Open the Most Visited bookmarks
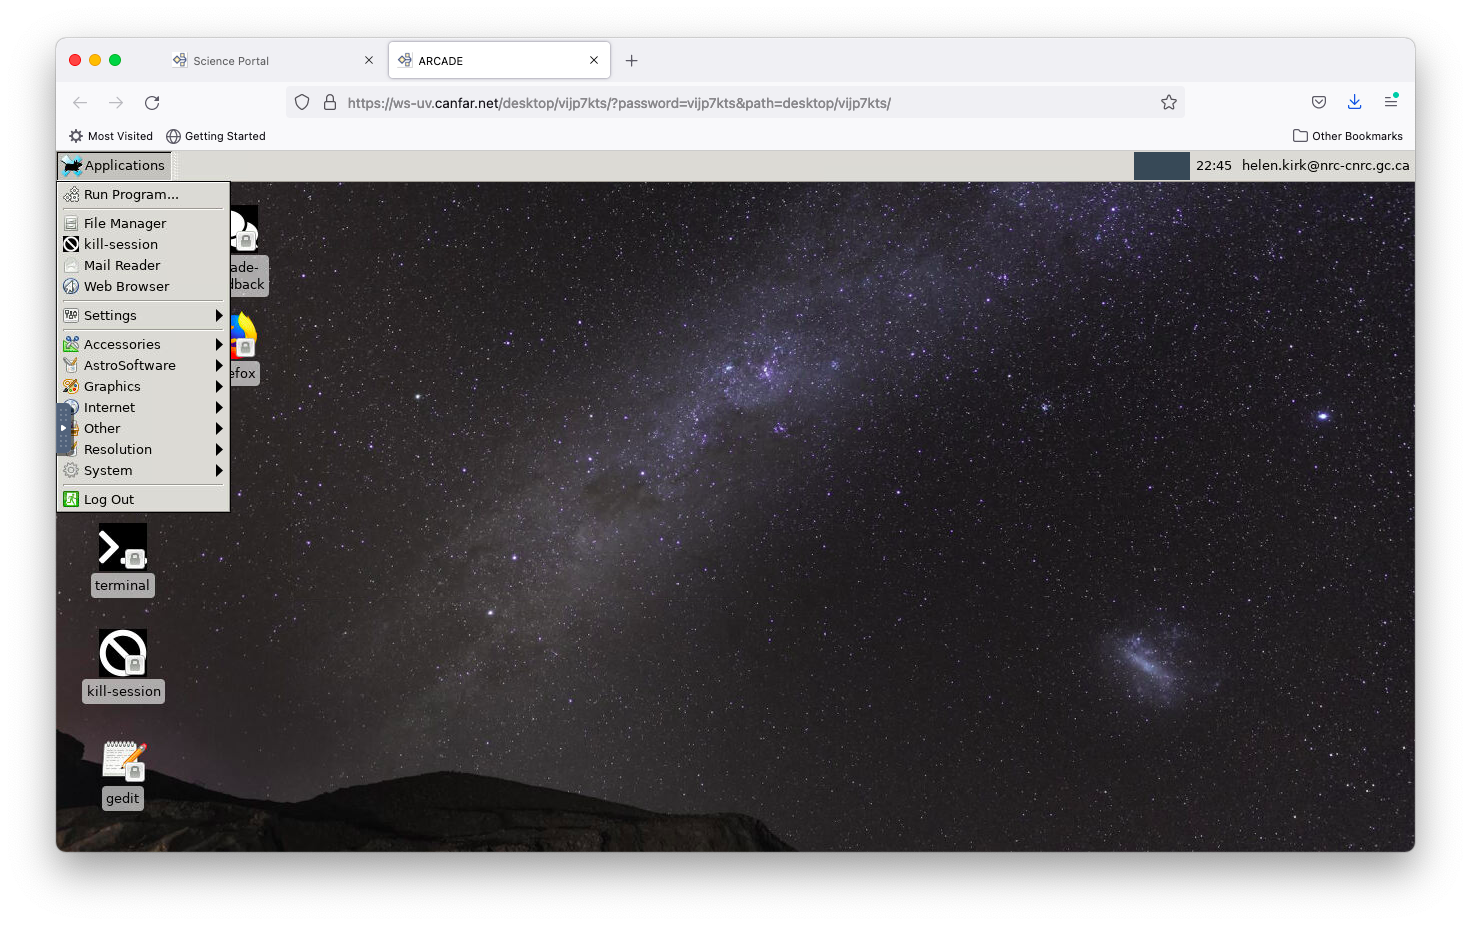Viewport: 1471px width, 926px height. coord(111,136)
